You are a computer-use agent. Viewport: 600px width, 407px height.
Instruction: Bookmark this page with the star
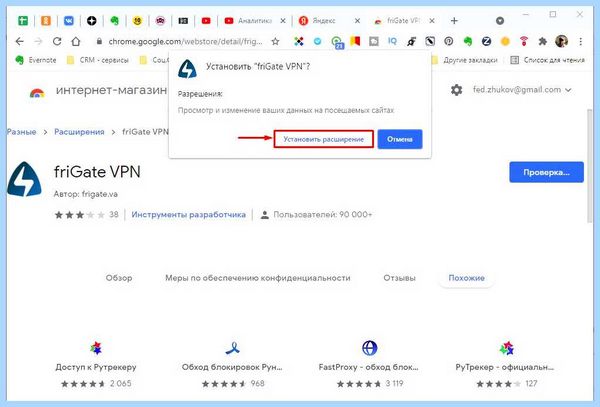tap(276, 41)
